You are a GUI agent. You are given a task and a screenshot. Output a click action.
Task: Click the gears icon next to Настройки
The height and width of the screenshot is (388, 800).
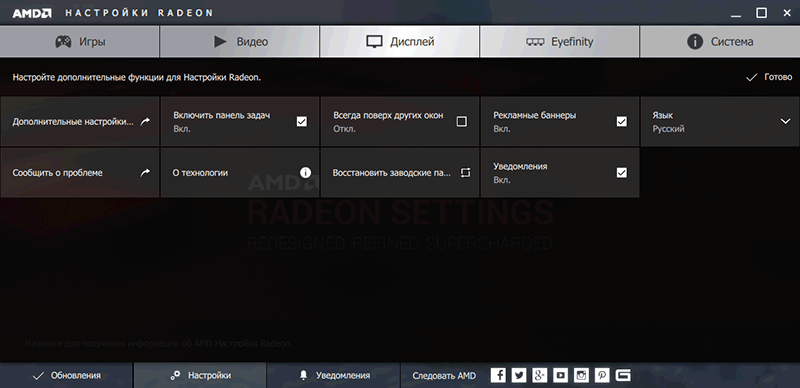175,376
